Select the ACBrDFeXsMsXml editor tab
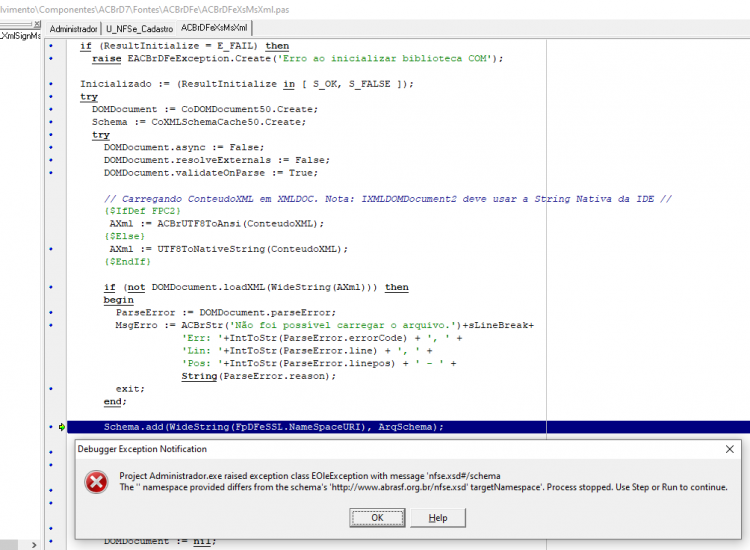750x550 pixels. (x=214, y=28)
